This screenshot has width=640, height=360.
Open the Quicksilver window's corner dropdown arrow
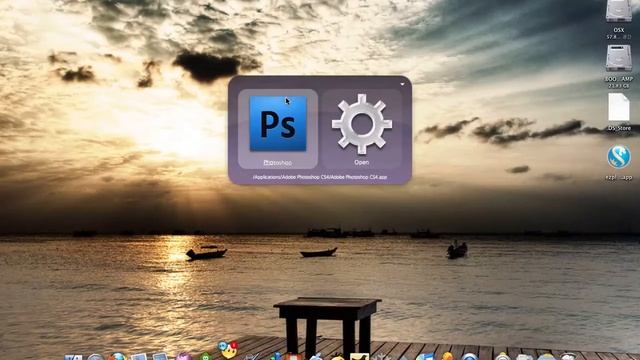coord(402,84)
